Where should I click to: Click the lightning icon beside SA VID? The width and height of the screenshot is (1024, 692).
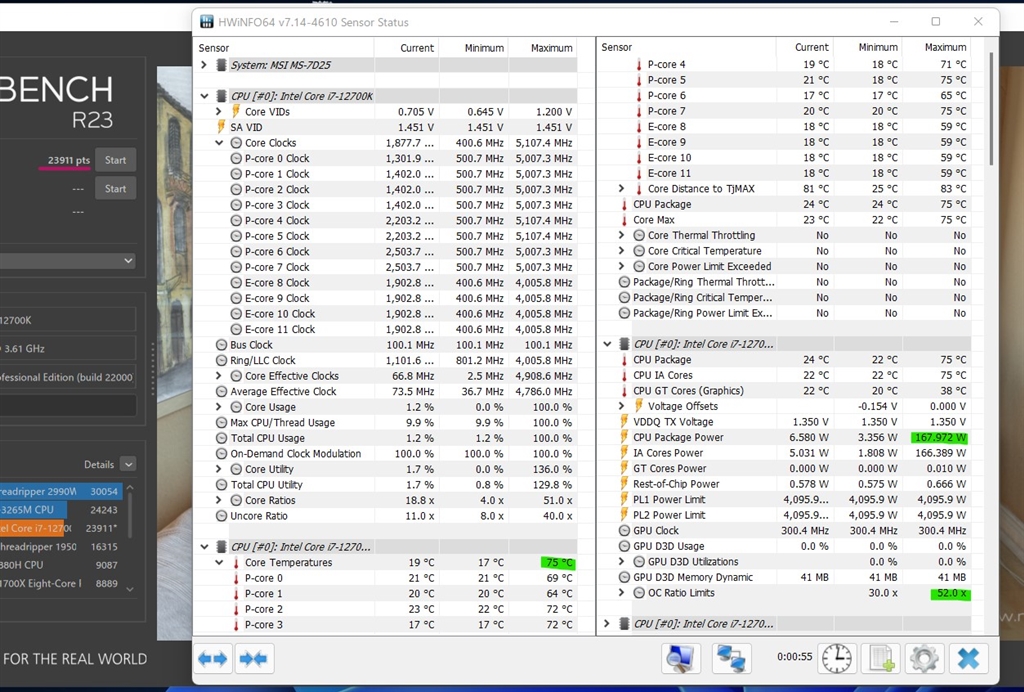221,127
